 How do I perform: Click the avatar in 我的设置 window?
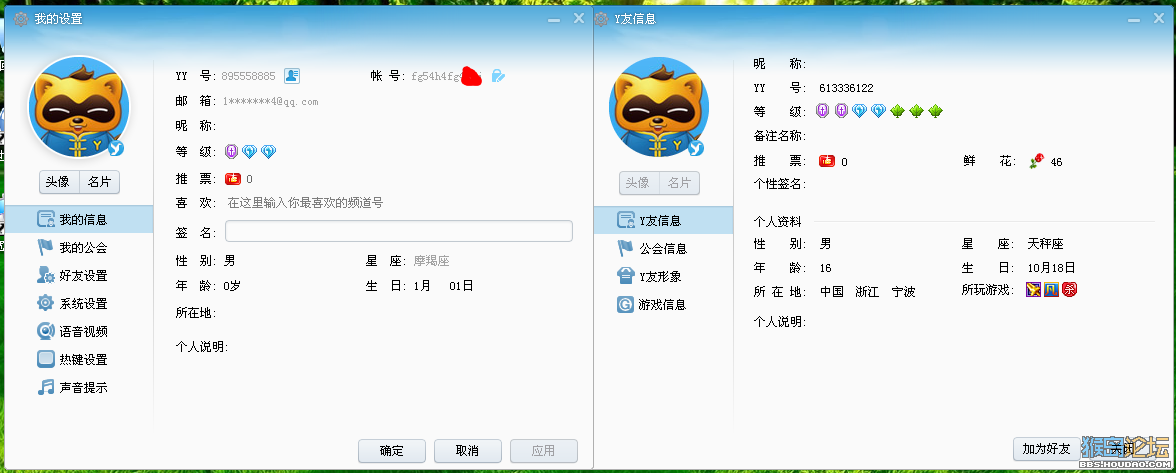(x=79, y=106)
